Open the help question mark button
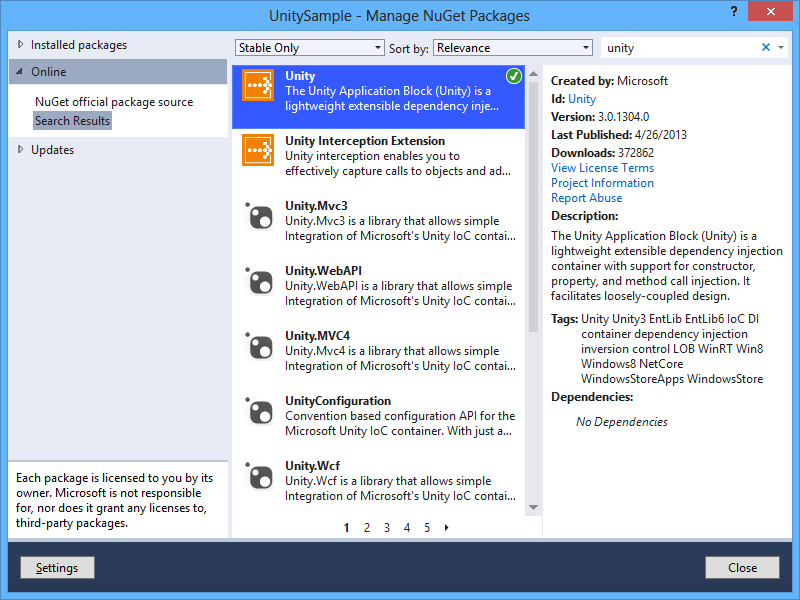 734,11
